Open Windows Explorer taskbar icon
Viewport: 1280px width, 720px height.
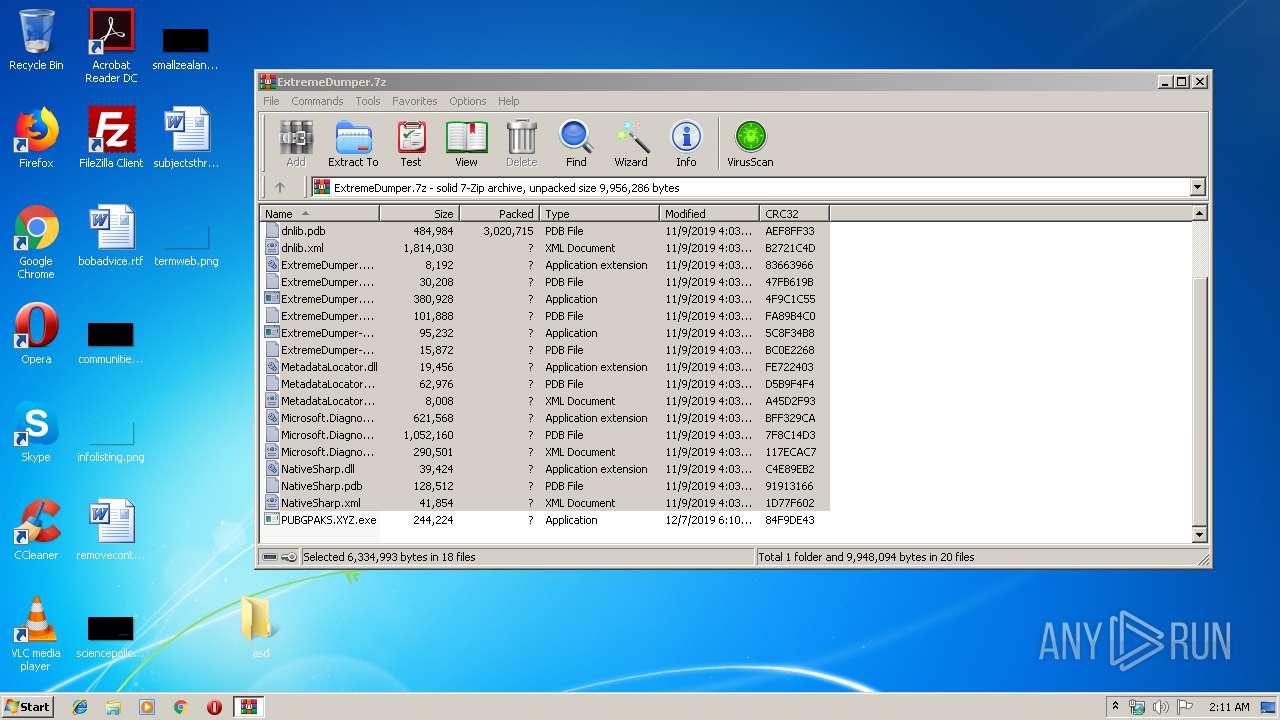point(113,706)
